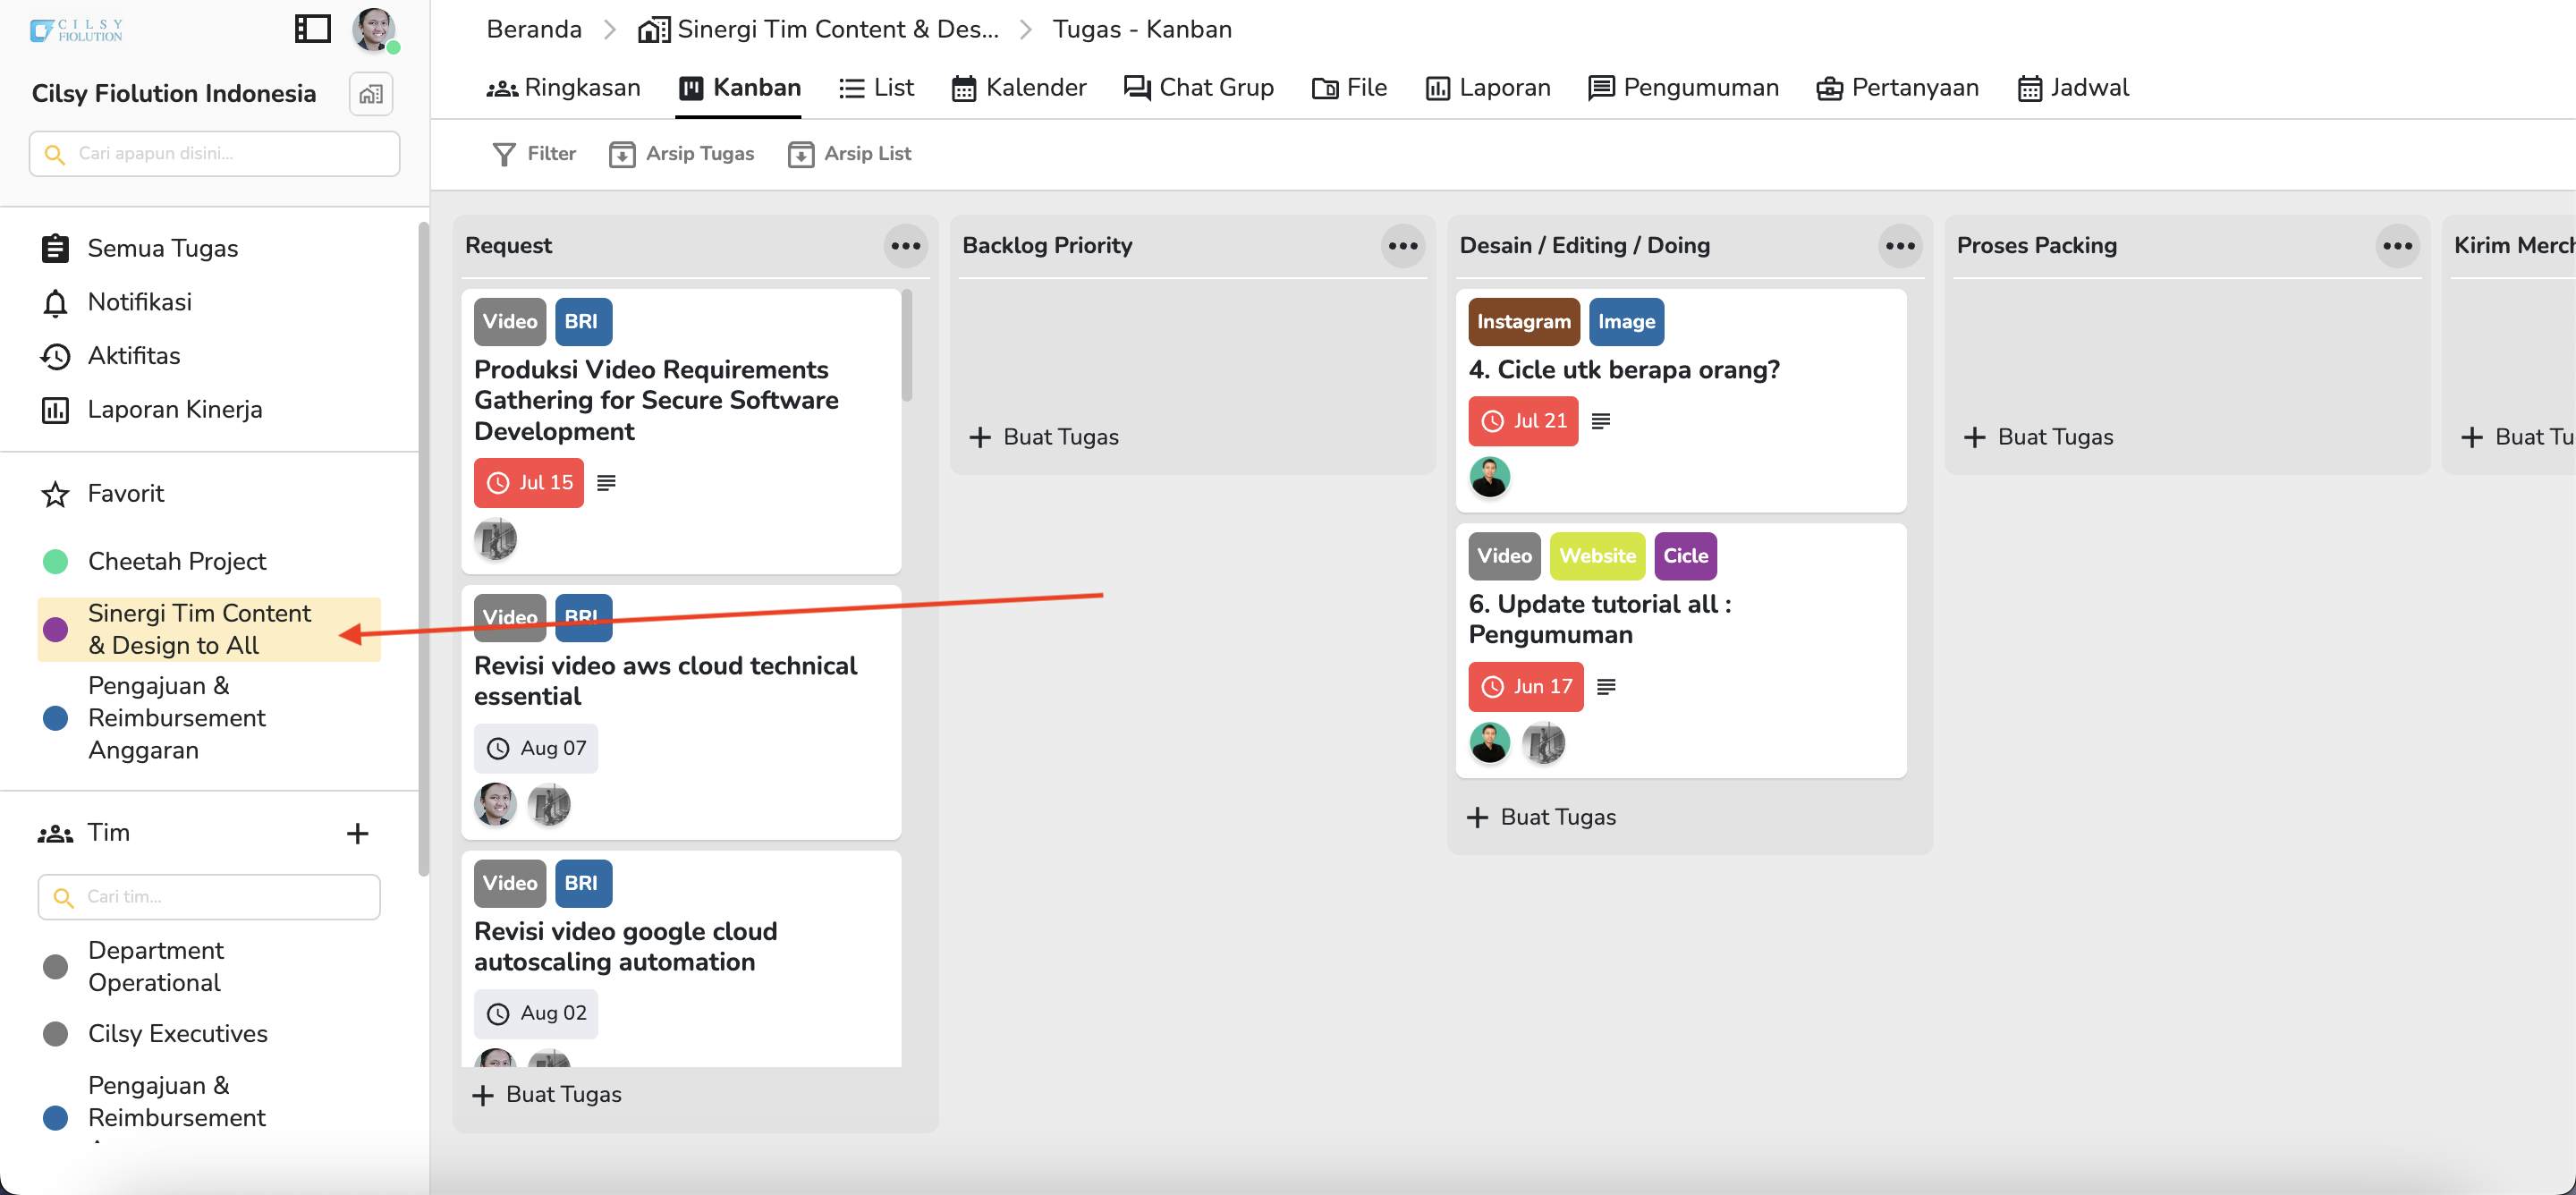Click Beranda breadcrumb link

point(533,29)
